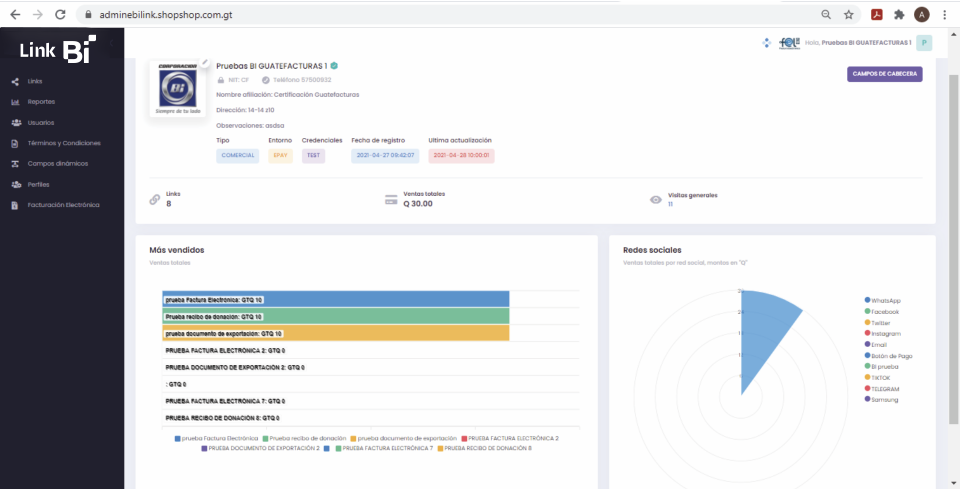Go back with browser back arrow

coord(15,15)
